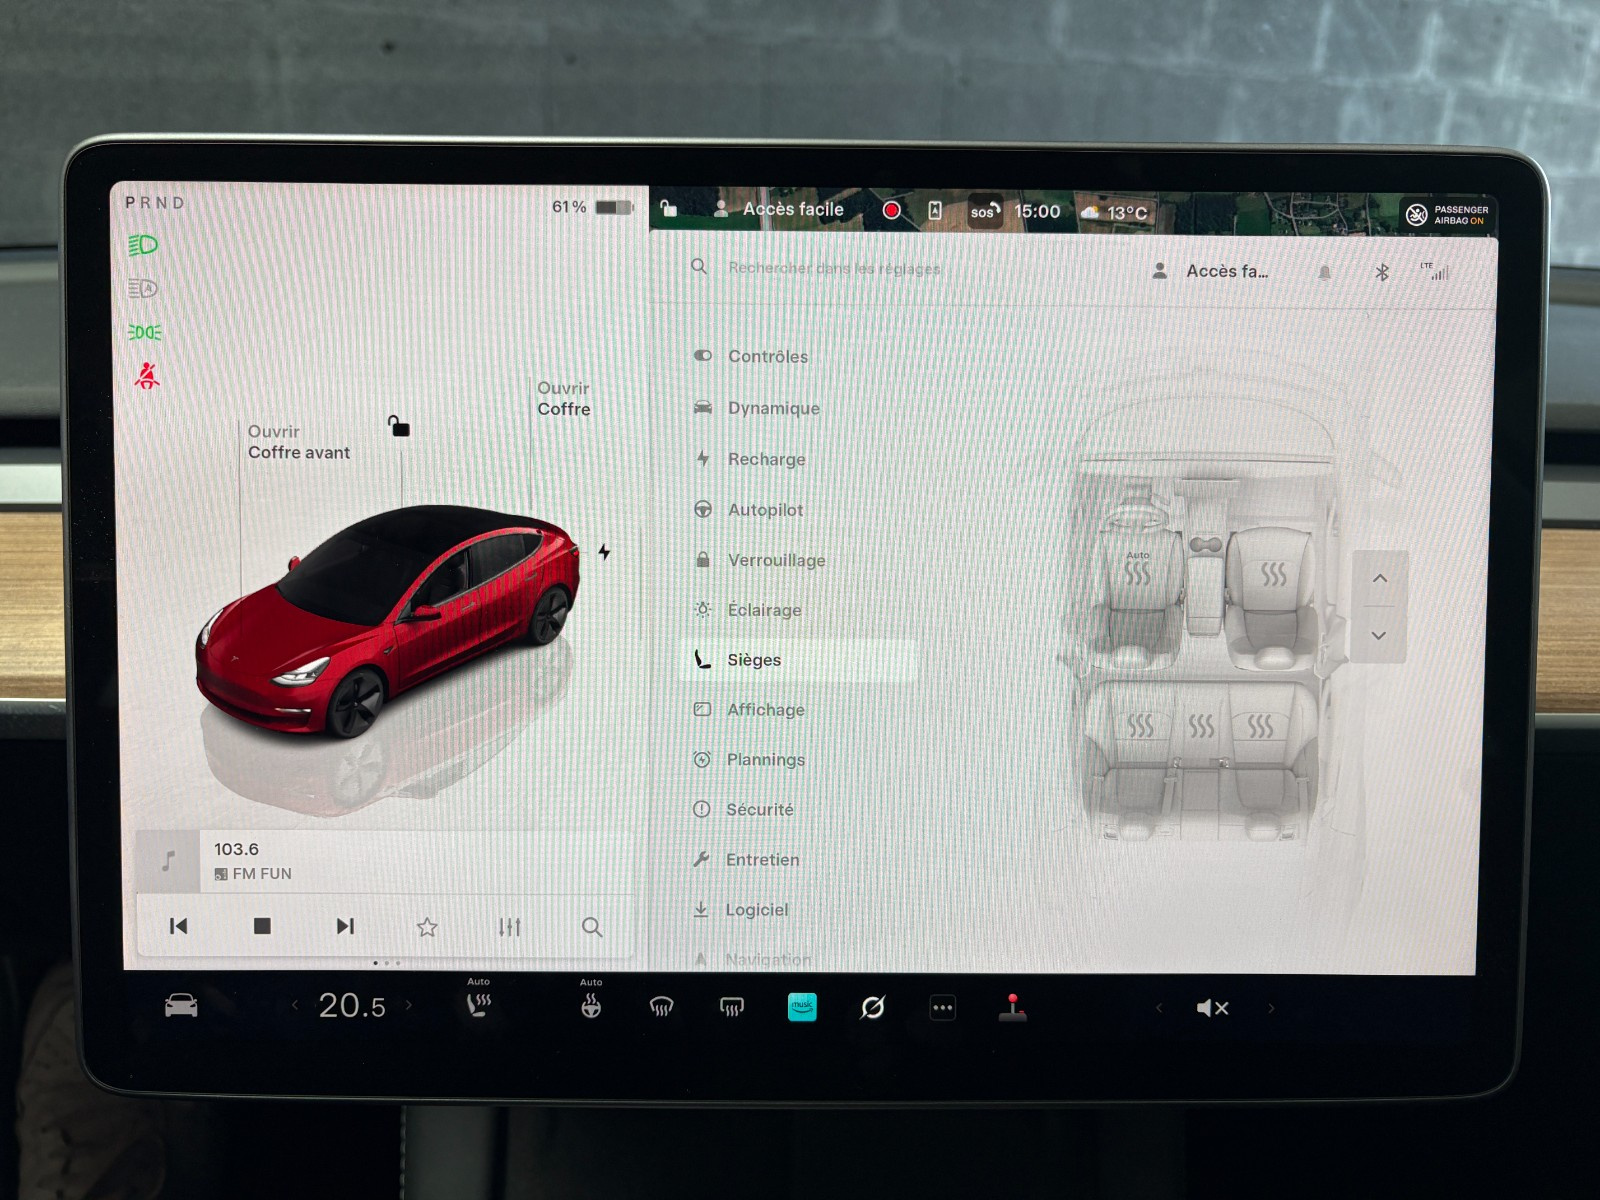Toggle the heated steering wheel button
The width and height of the screenshot is (1600, 1200).
[591, 1006]
